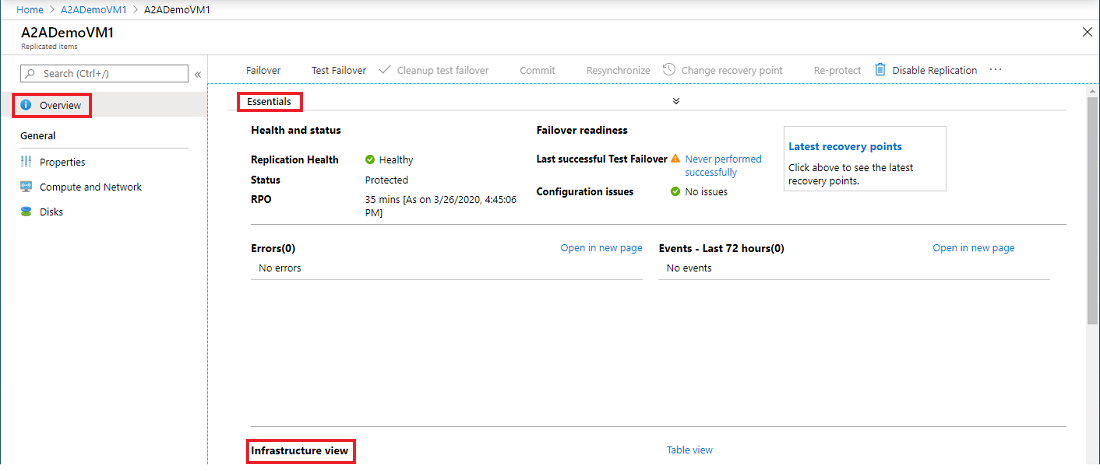Click the magnifier icon in search box
The width and height of the screenshot is (1100, 471).
[31, 73]
